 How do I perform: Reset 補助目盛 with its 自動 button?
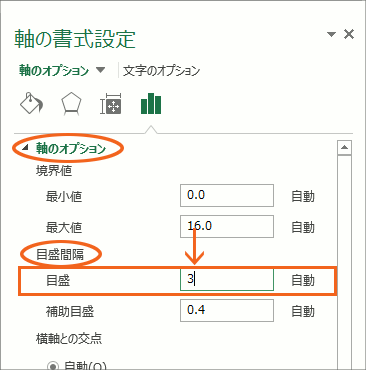303,311
